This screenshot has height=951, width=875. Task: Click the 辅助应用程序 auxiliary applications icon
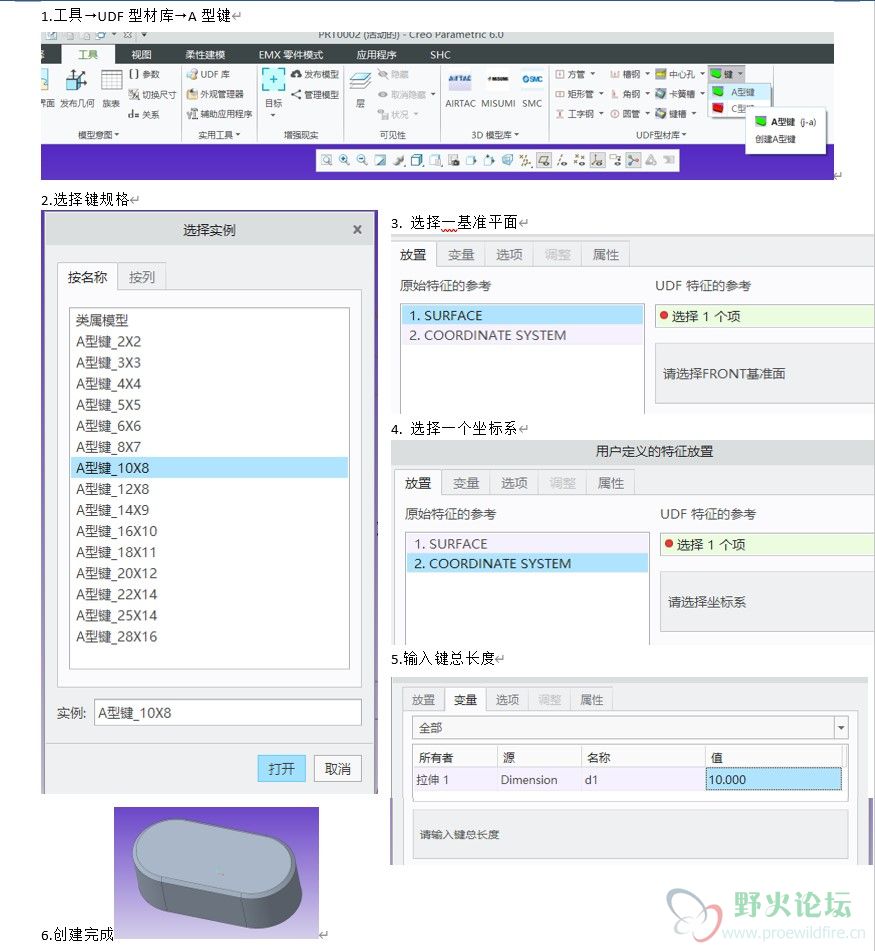[x=192, y=113]
